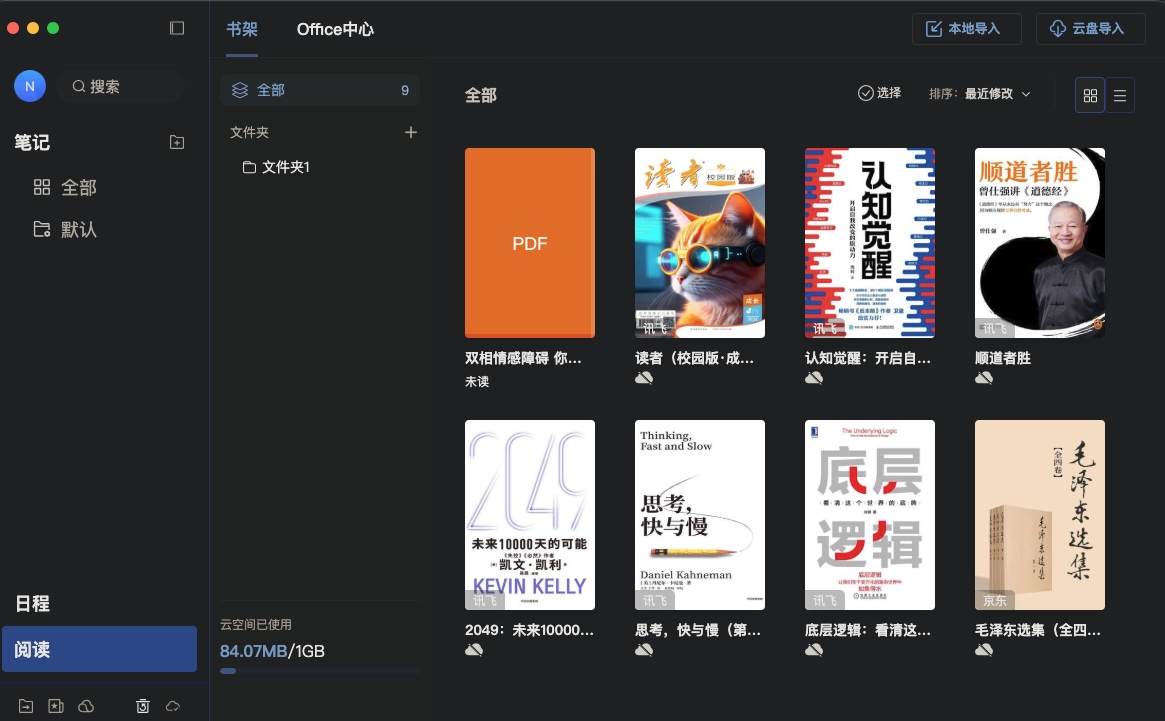Screen dimensions: 1165x721
Task: Click the cloud sync status icon
Action: (x=173, y=706)
